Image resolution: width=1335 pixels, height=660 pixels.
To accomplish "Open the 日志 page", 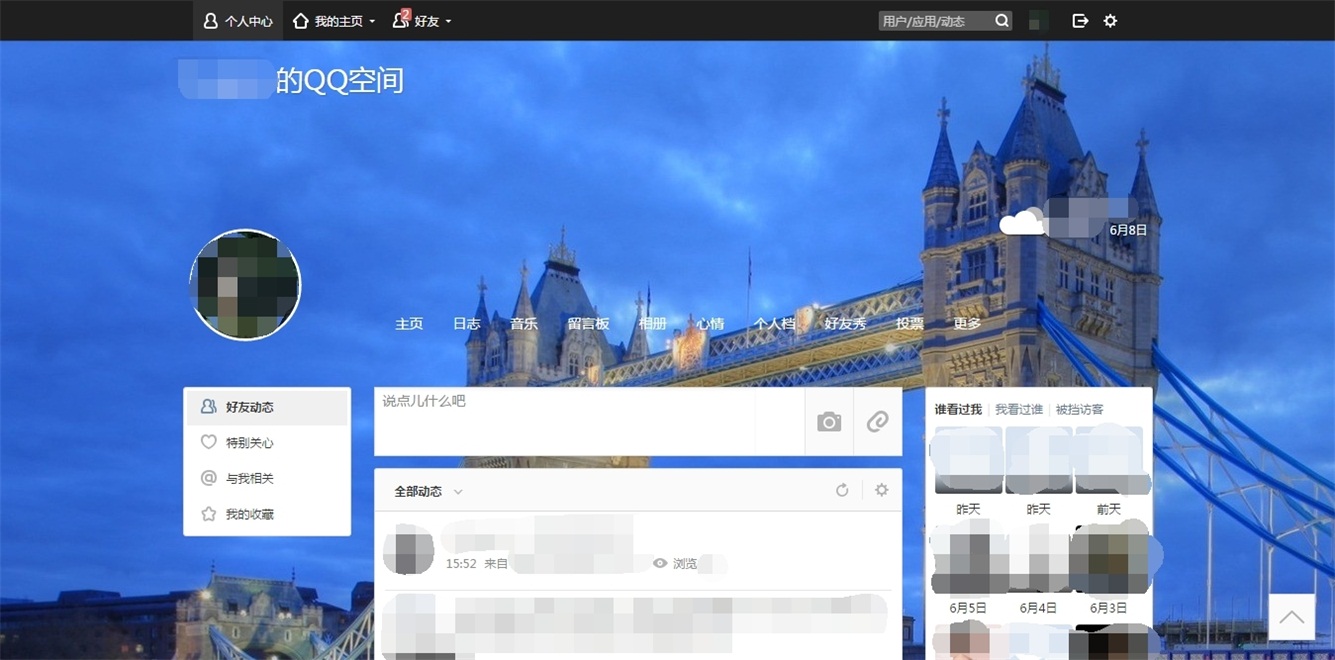I will coord(466,323).
